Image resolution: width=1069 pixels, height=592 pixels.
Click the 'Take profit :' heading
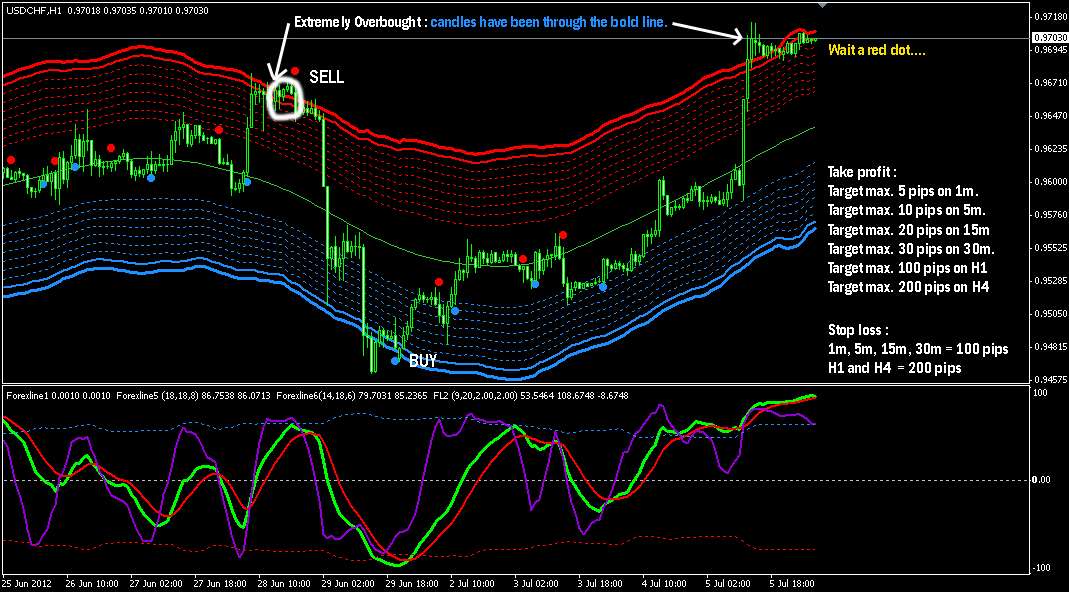coord(860,172)
